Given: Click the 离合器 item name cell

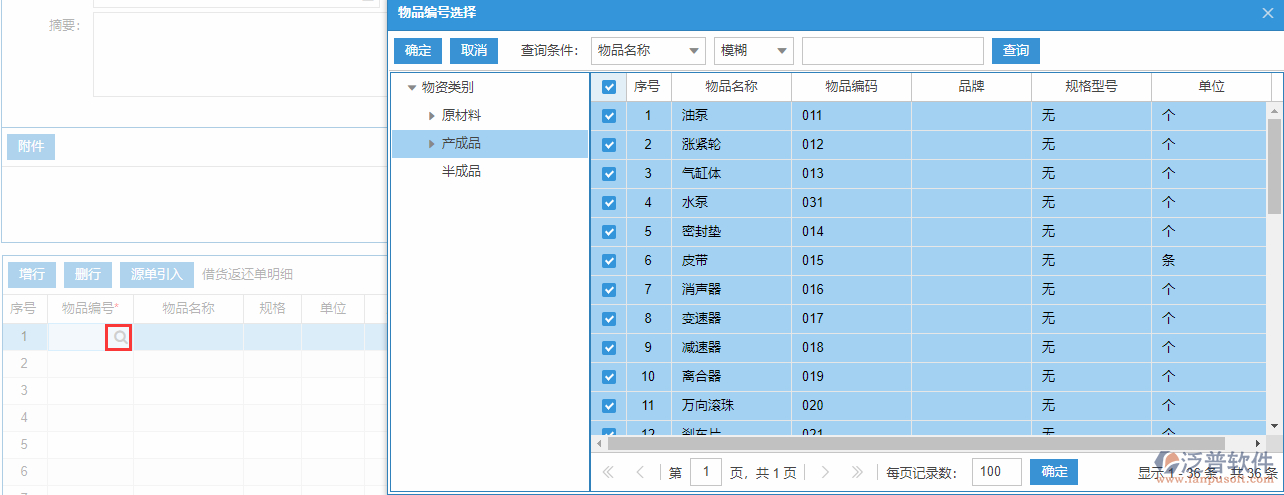Looking at the screenshot, I should coord(731,377).
